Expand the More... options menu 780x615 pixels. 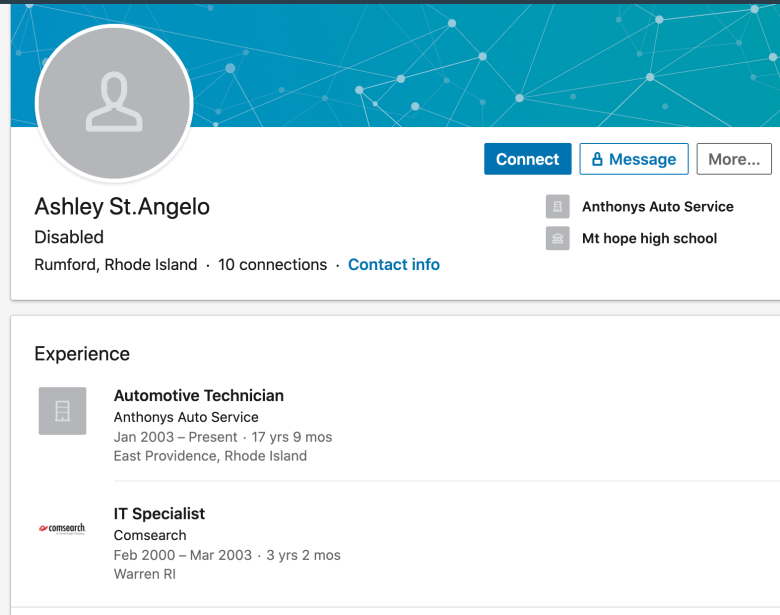click(734, 160)
